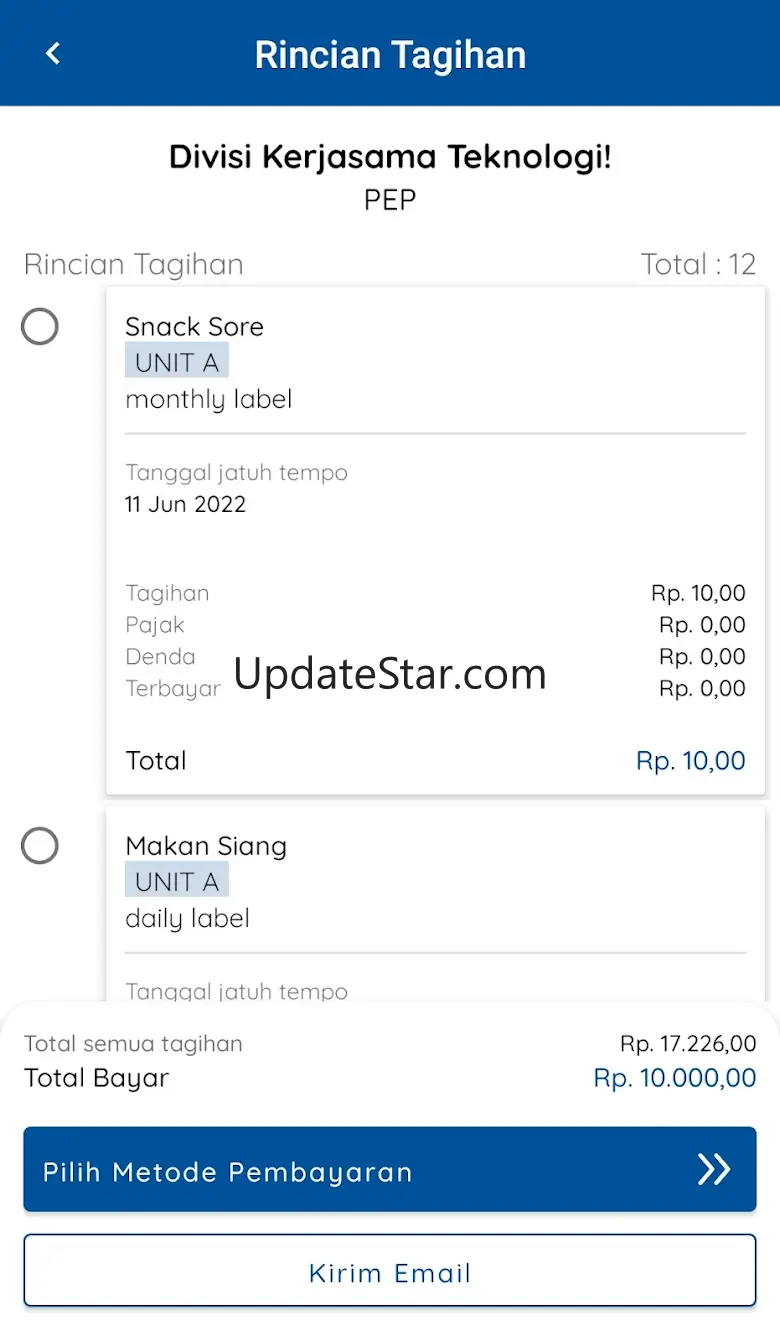Viewport: 780px width, 1341px height.
Task: Tap the monthly label text
Action: 208,399
